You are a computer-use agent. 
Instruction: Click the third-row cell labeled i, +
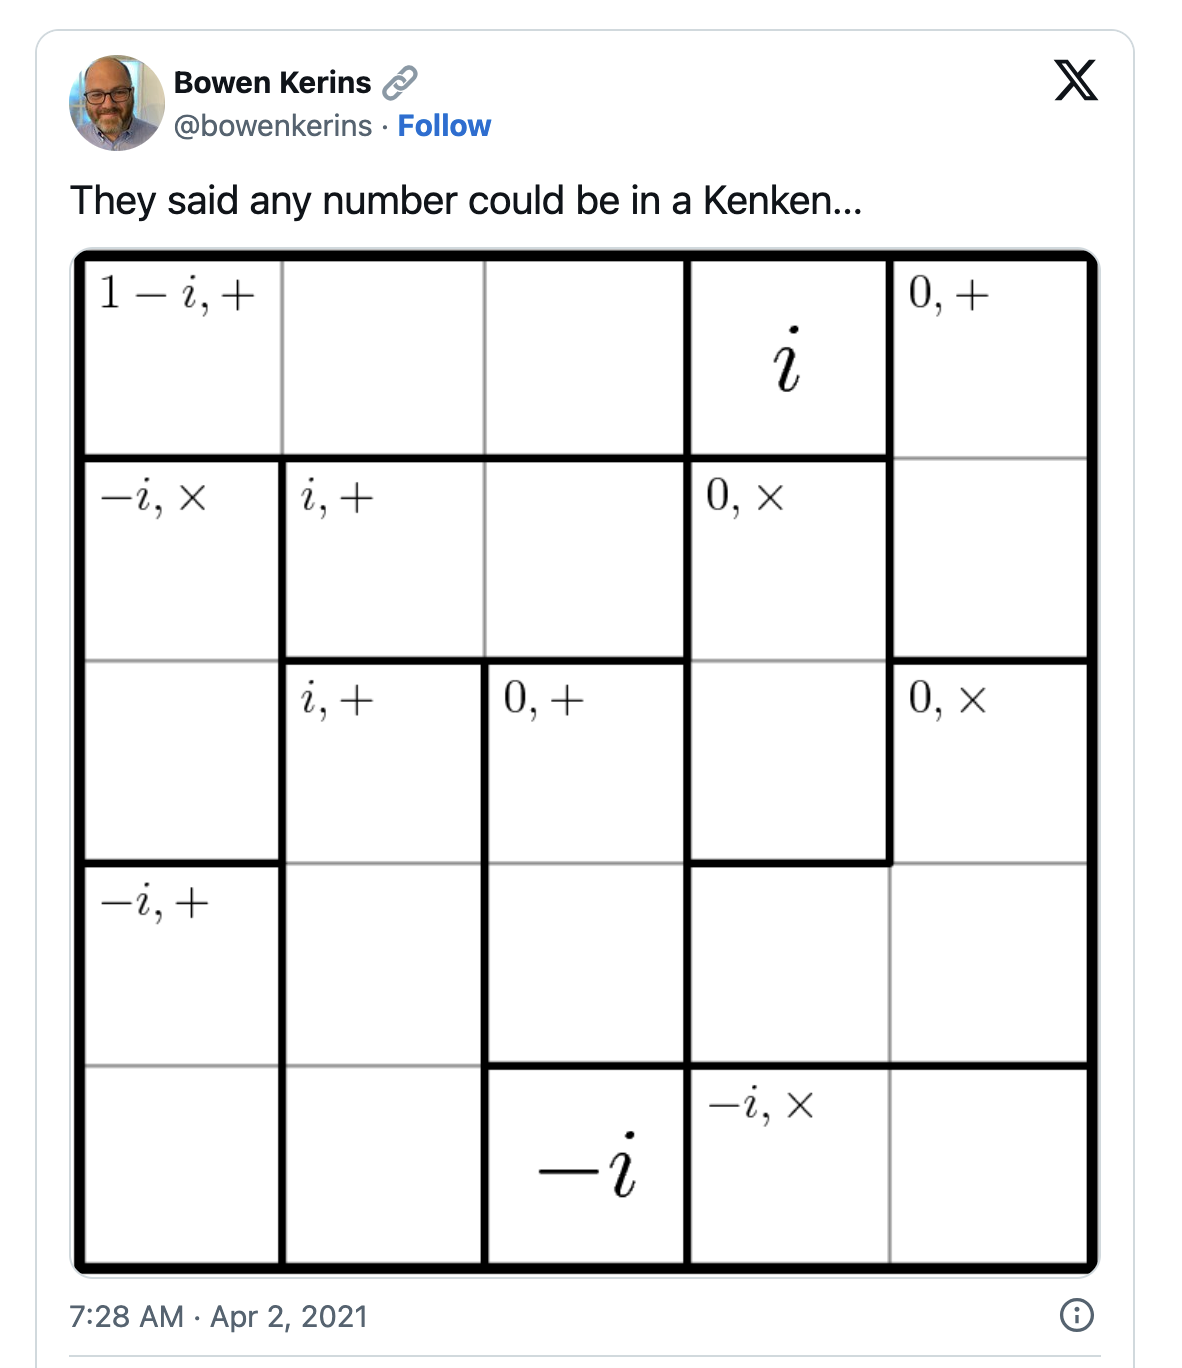coord(383,763)
